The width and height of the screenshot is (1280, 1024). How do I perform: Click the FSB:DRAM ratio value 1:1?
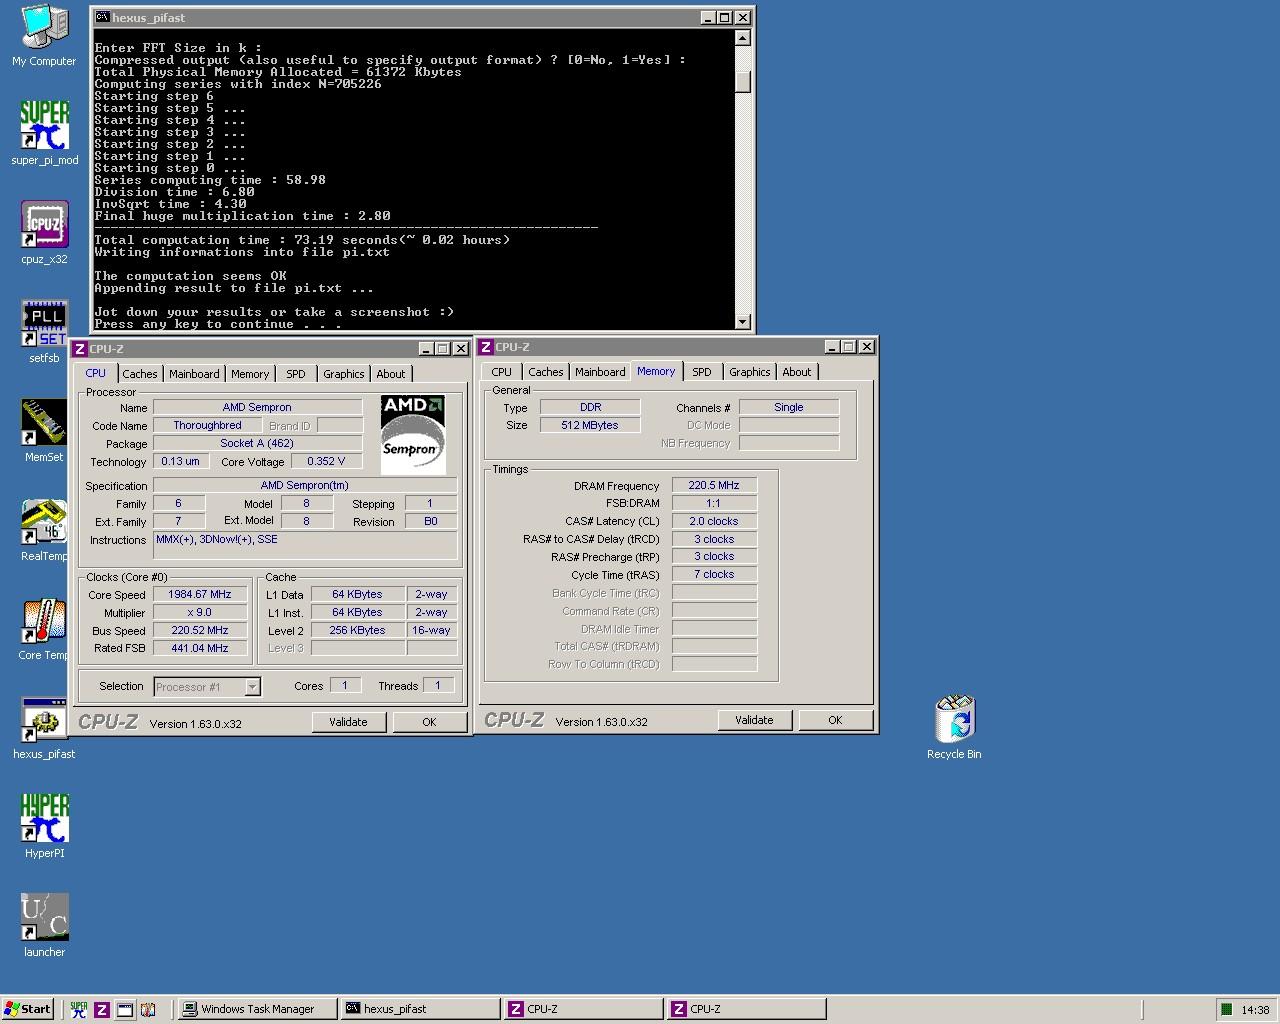click(x=714, y=503)
